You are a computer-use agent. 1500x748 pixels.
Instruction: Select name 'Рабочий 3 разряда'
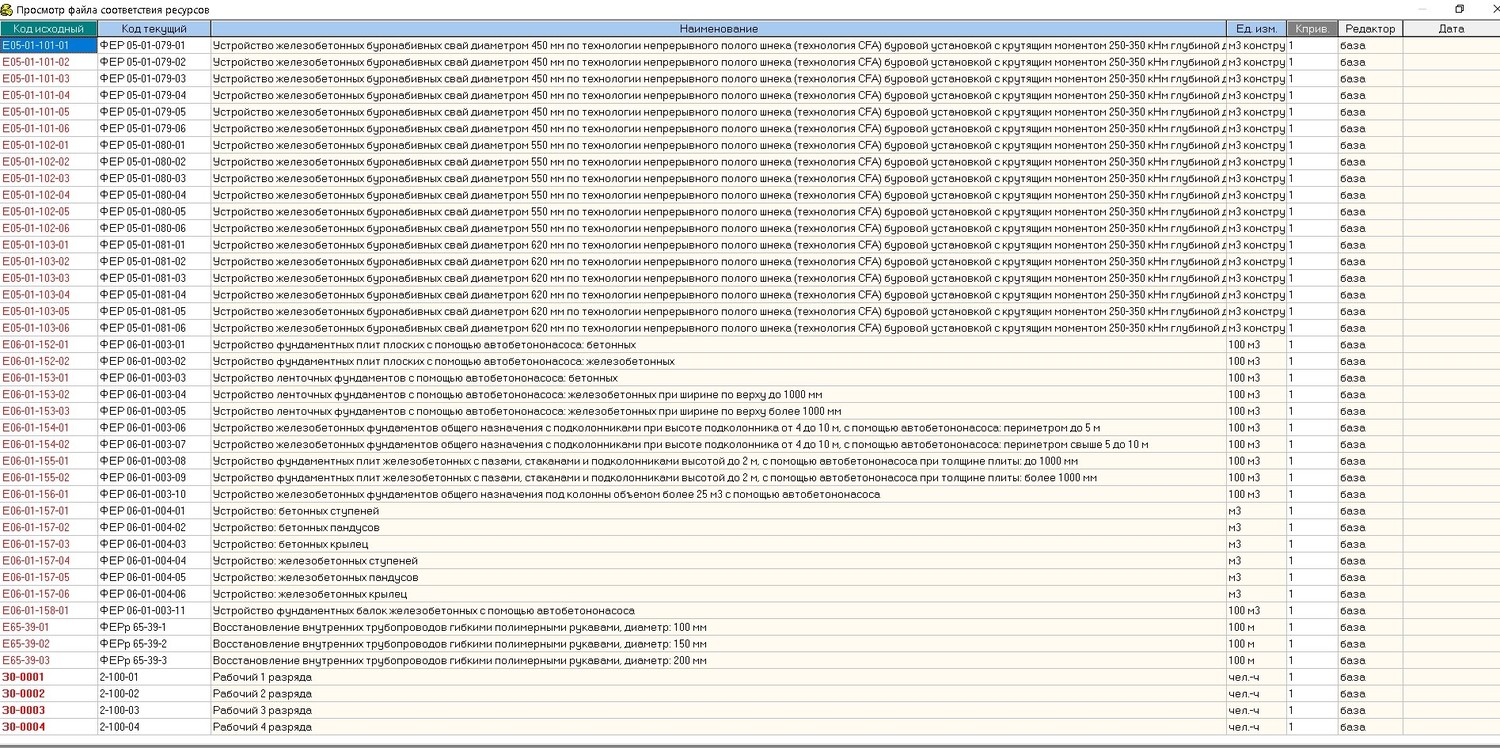coord(718,710)
